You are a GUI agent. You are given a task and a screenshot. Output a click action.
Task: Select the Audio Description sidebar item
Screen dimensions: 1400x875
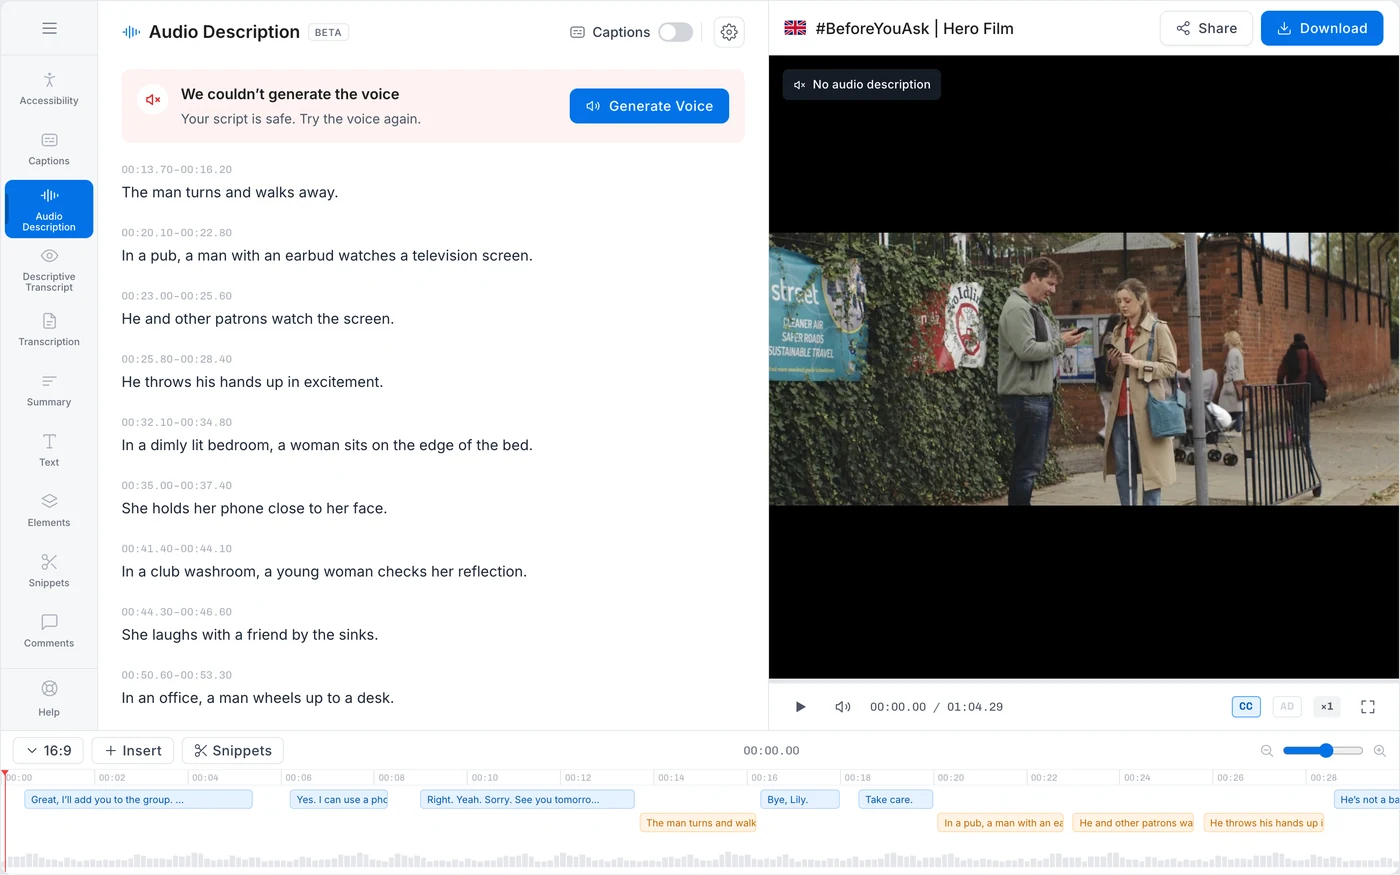click(49, 209)
